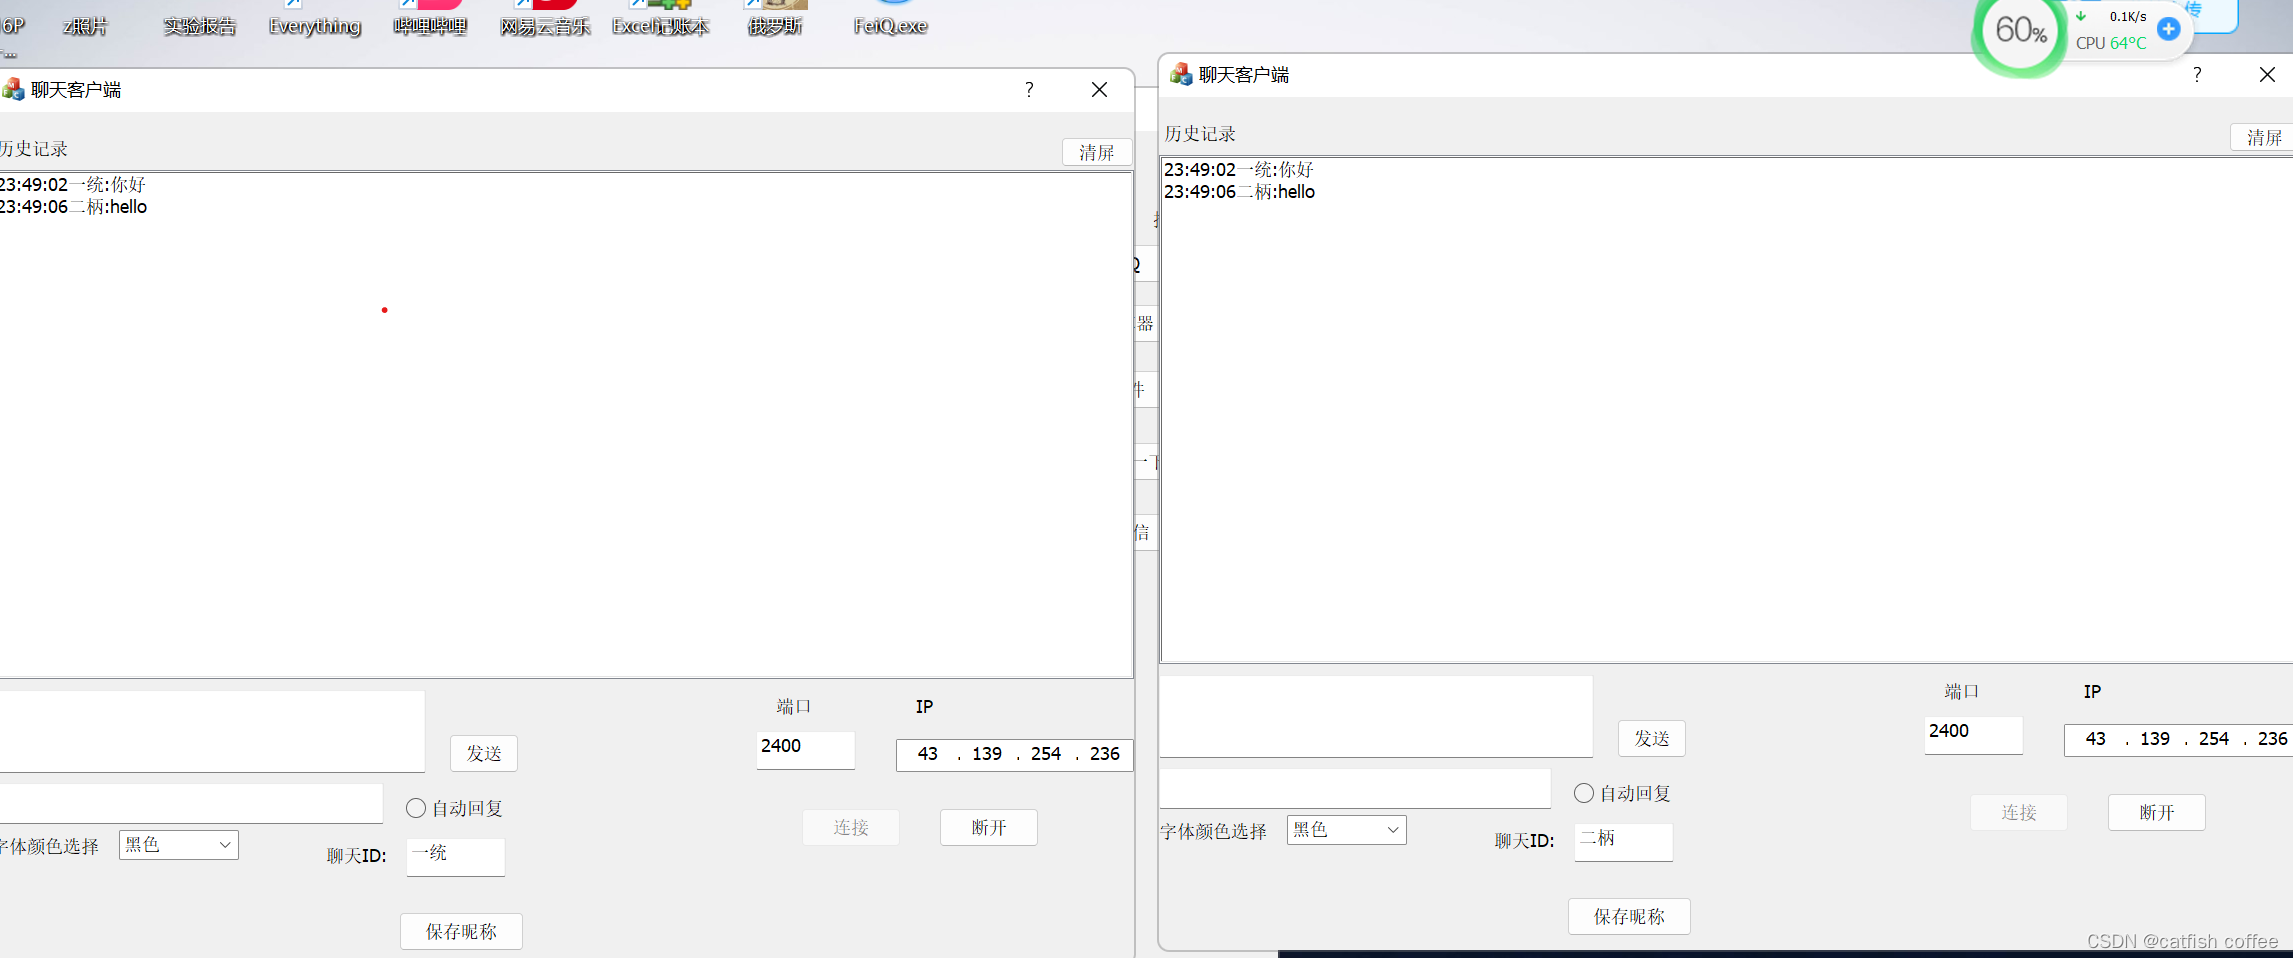Close the right 聊天客户端 window
2293x958 pixels.
tap(2267, 75)
